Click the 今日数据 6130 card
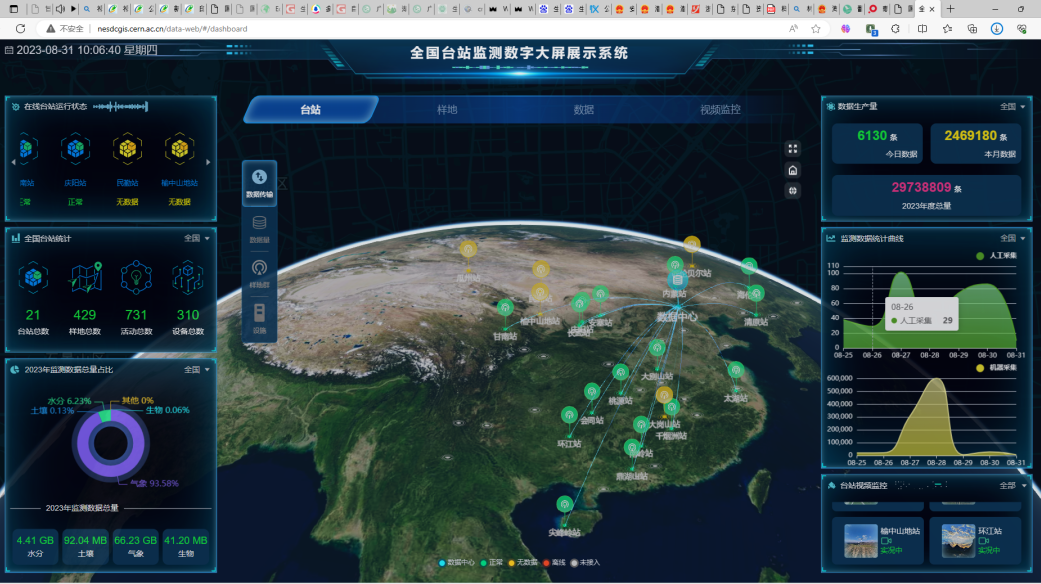The height and width of the screenshot is (584, 1041). coord(877,143)
